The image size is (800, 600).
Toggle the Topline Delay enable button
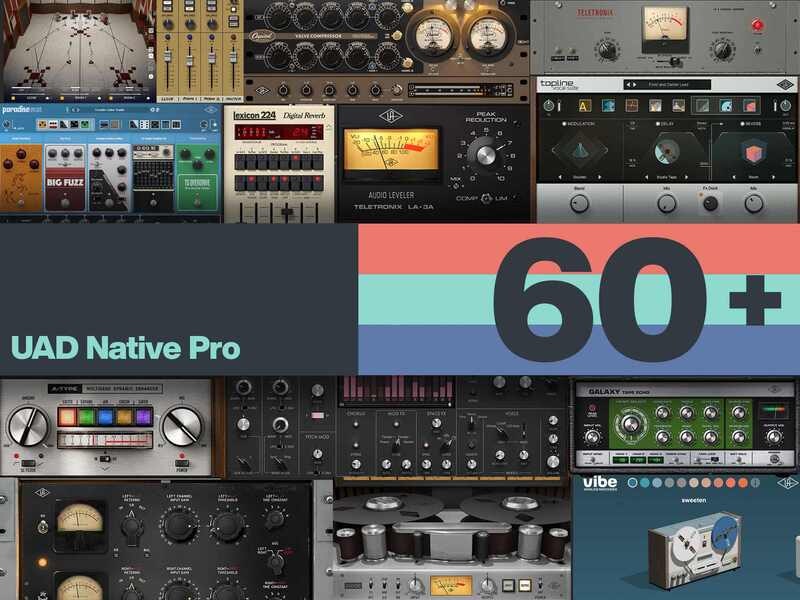[x=658, y=124]
